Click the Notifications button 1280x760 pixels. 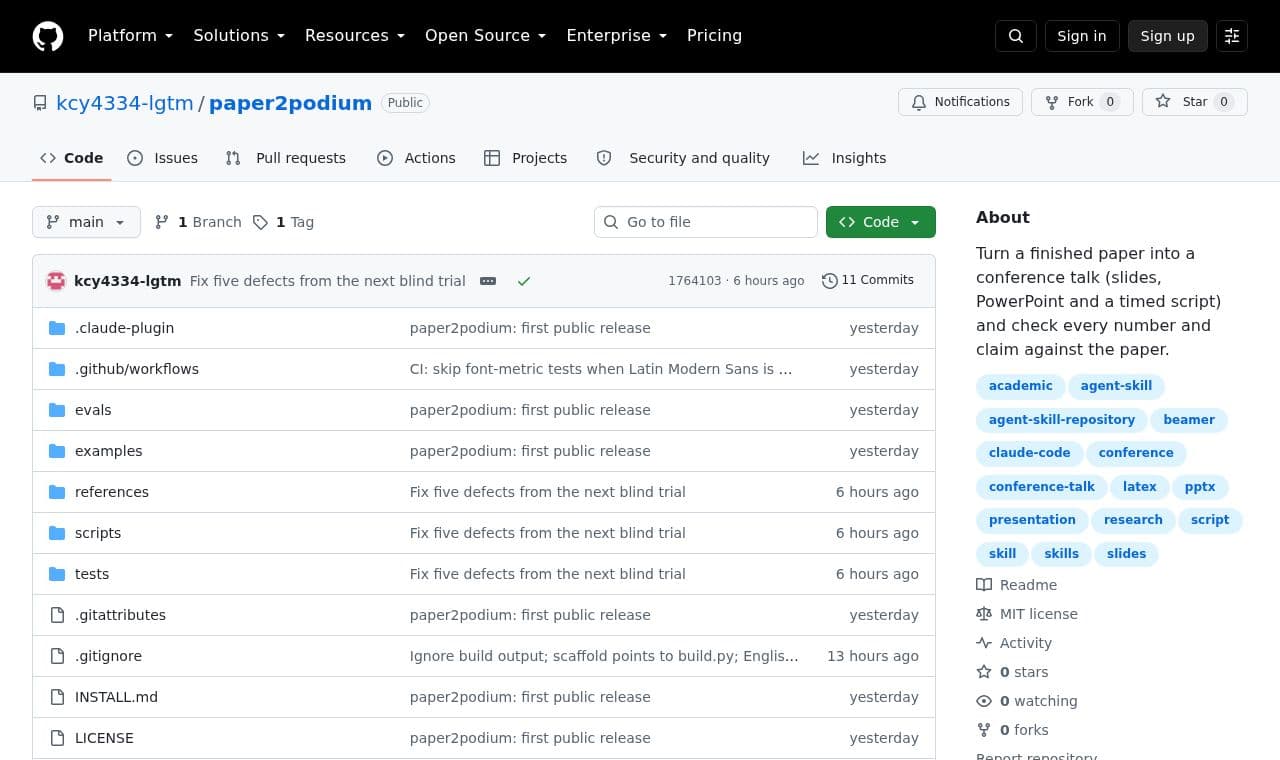click(961, 102)
